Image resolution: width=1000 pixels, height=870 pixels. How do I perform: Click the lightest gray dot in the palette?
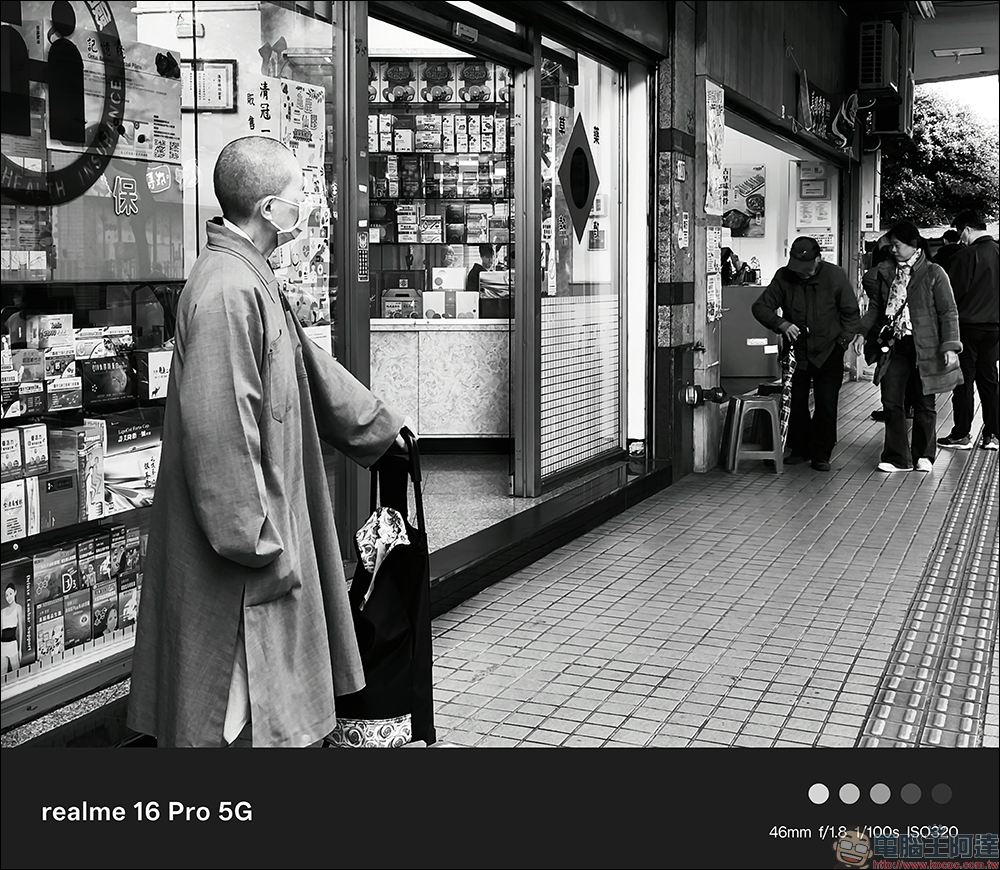tap(818, 793)
